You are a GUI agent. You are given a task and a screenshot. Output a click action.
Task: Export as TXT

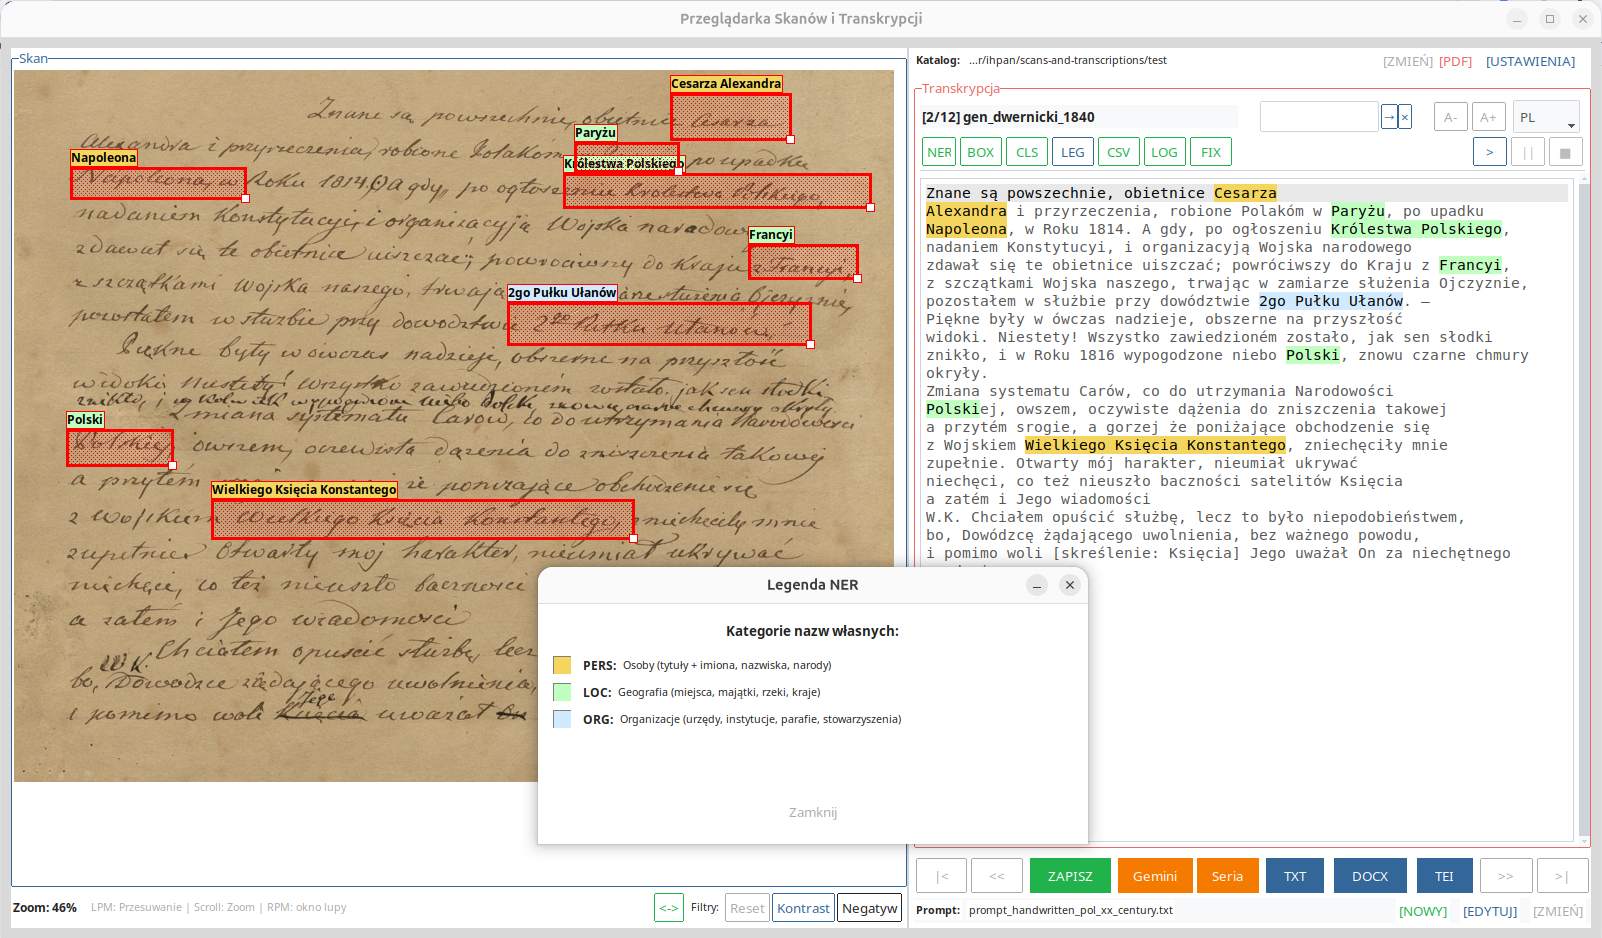pyautogui.click(x=1295, y=876)
